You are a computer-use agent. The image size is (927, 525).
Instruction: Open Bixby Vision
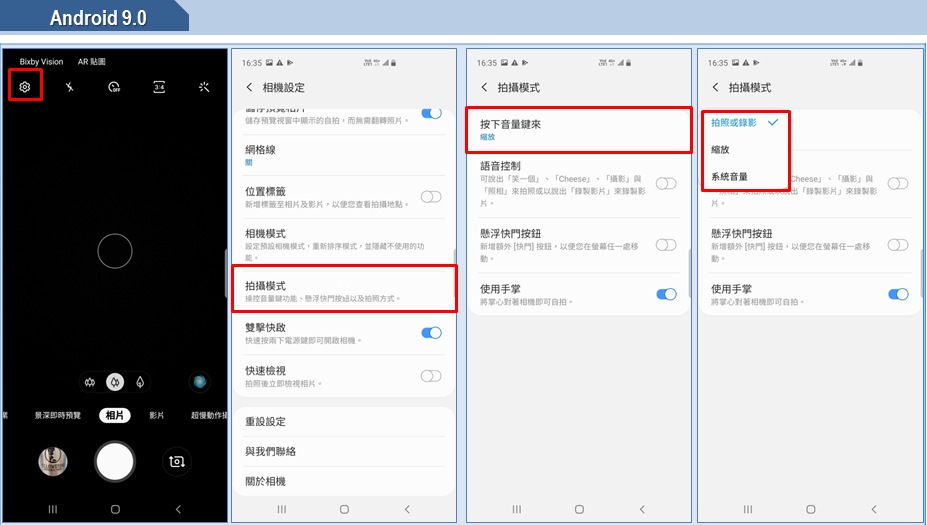coord(41,61)
